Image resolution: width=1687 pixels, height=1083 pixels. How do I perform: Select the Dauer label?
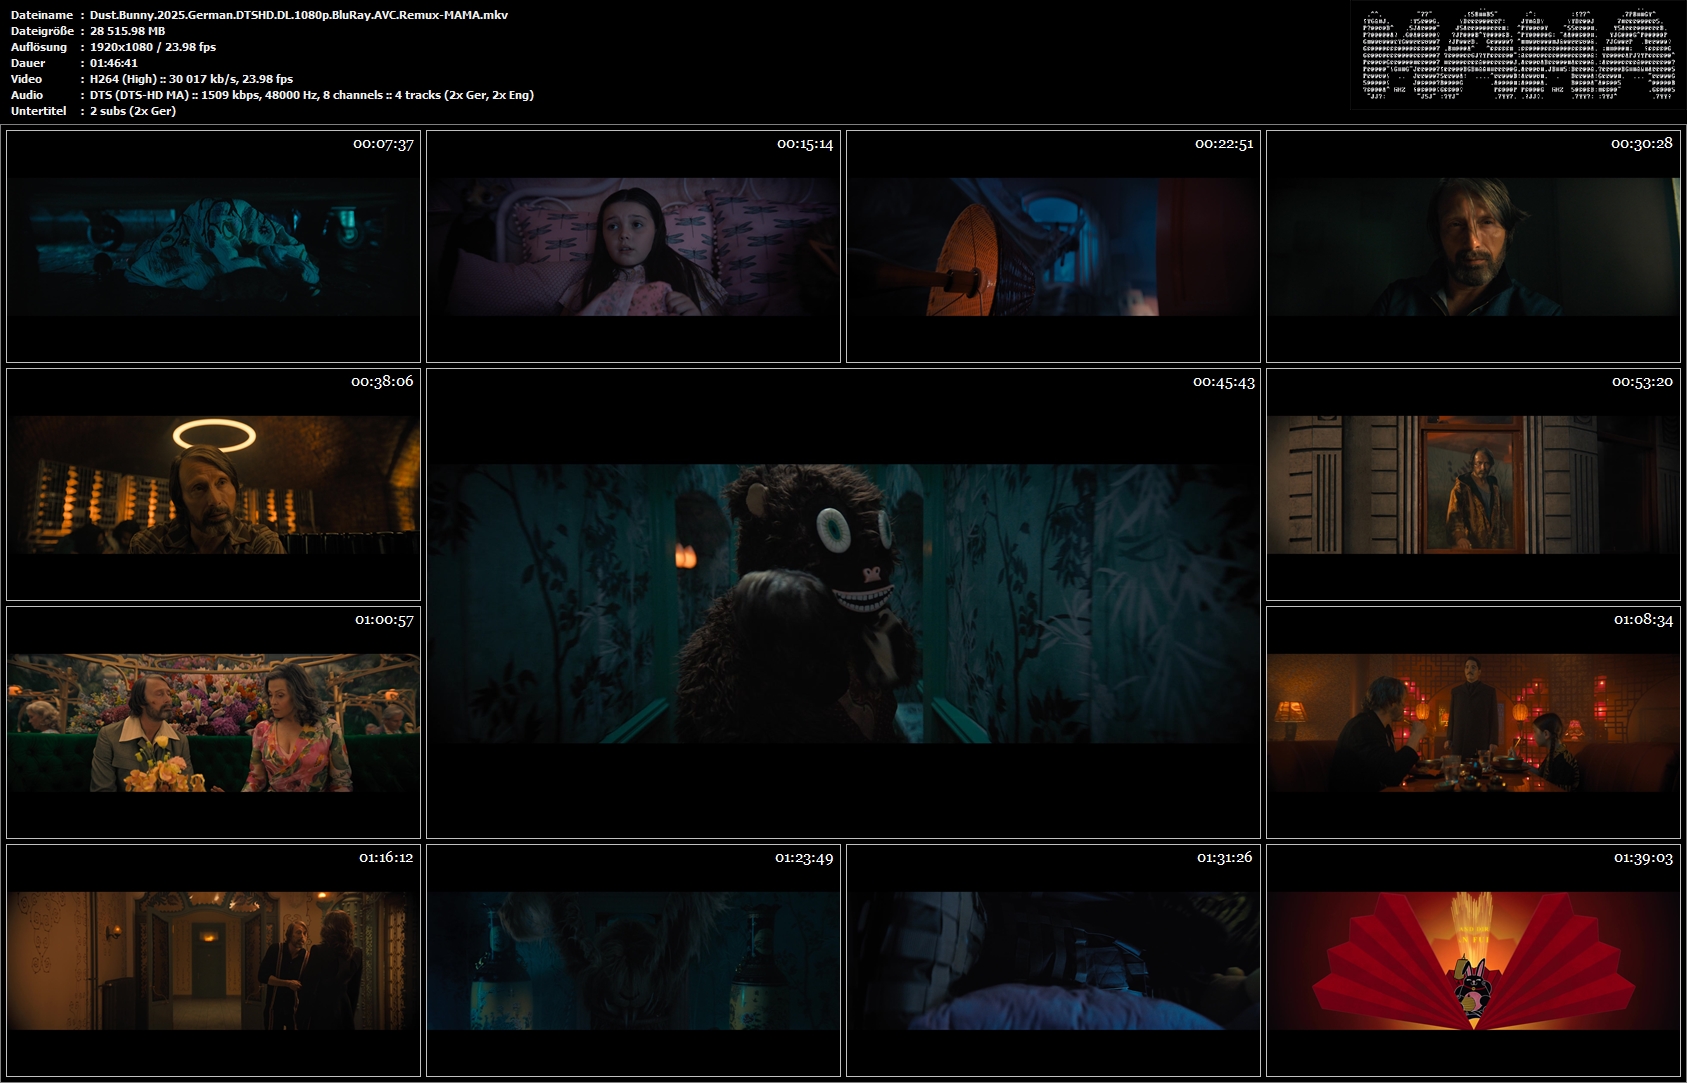pos(27,63)
